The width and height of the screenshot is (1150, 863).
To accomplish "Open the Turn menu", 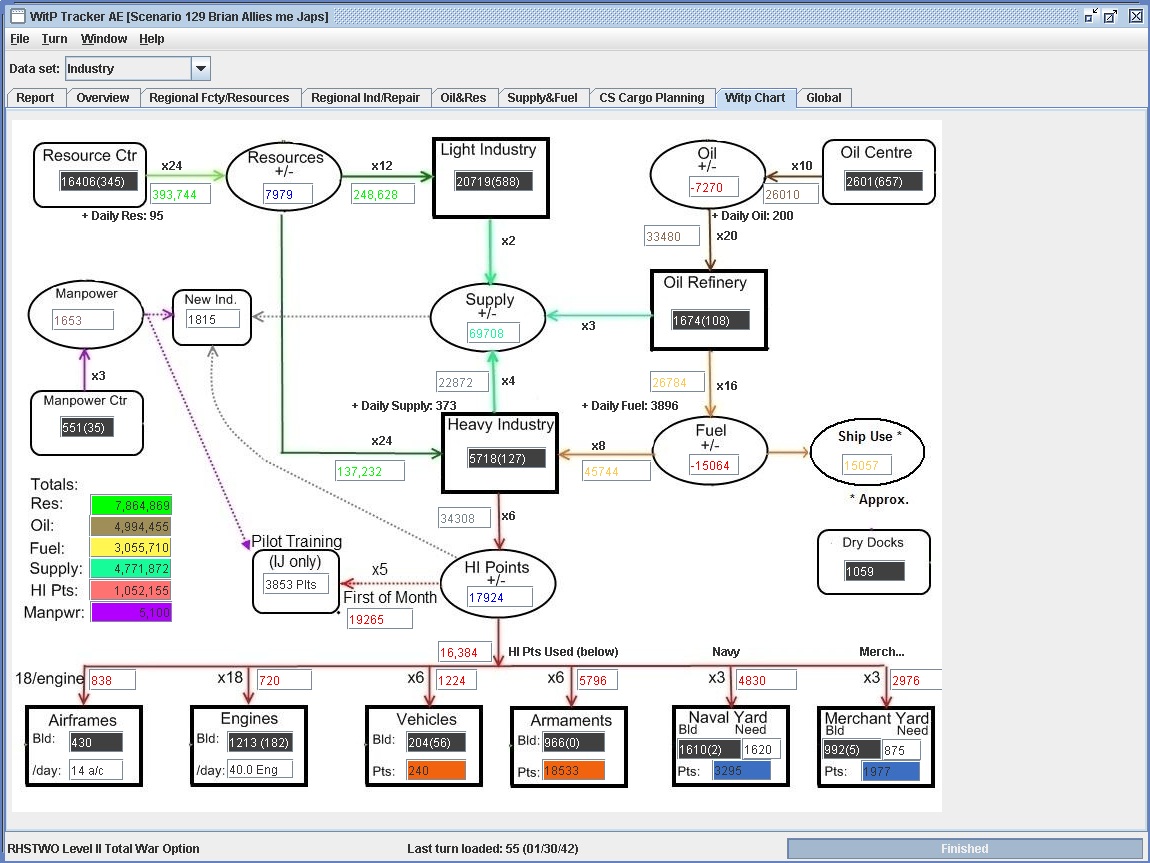I will coord(54,39).
